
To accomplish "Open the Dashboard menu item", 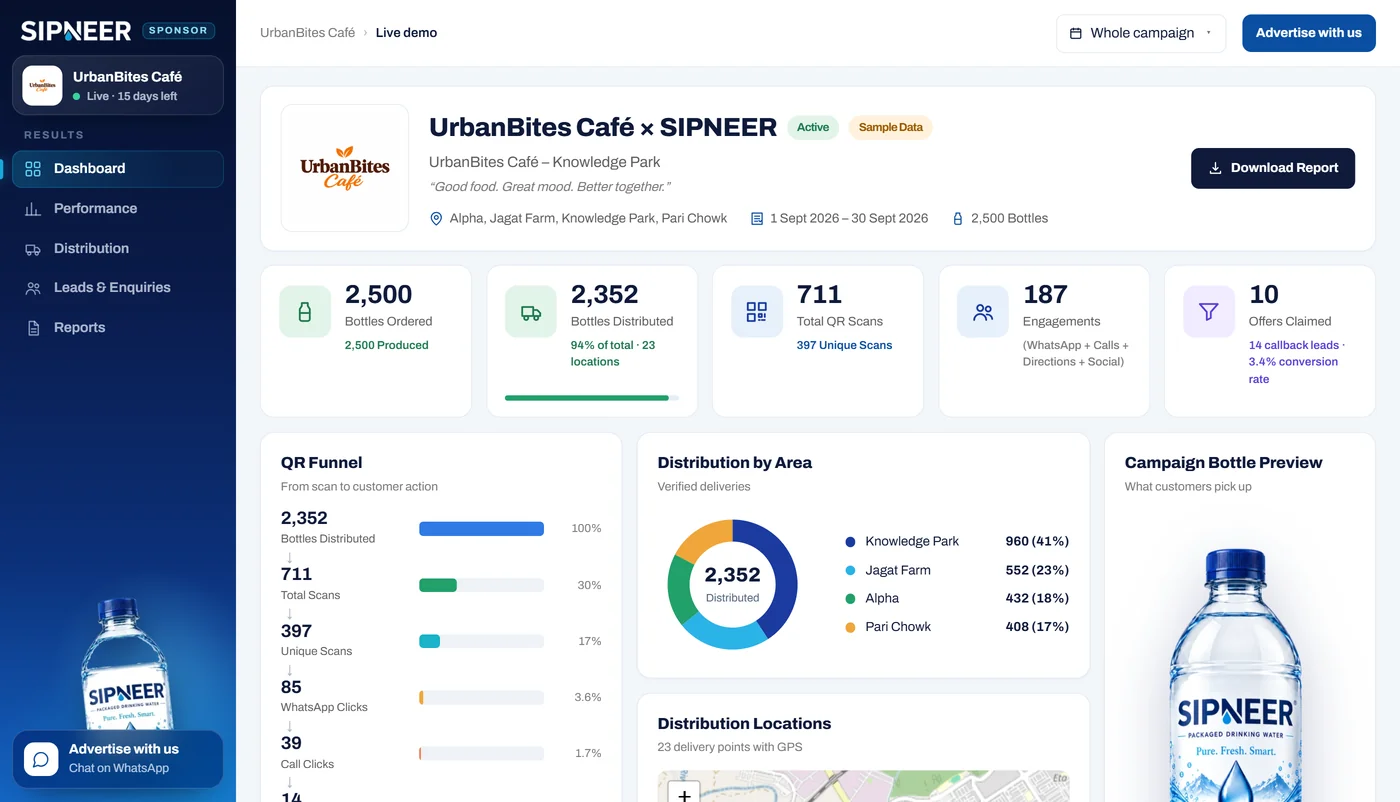I will pyautogui.click(x=118, y=169).
